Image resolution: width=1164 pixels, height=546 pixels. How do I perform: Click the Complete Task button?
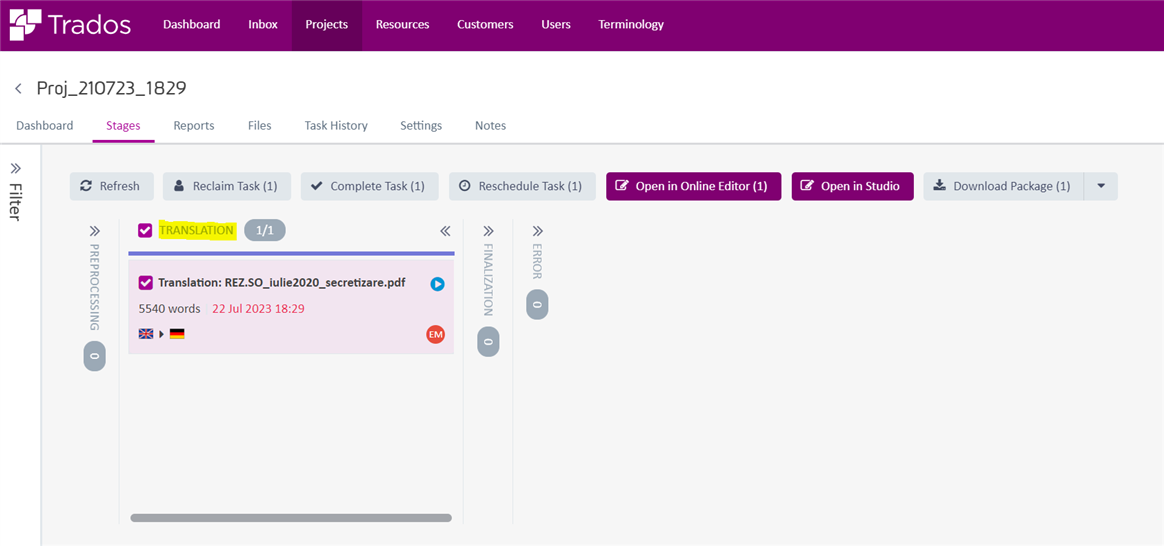[x=370, y=186]
